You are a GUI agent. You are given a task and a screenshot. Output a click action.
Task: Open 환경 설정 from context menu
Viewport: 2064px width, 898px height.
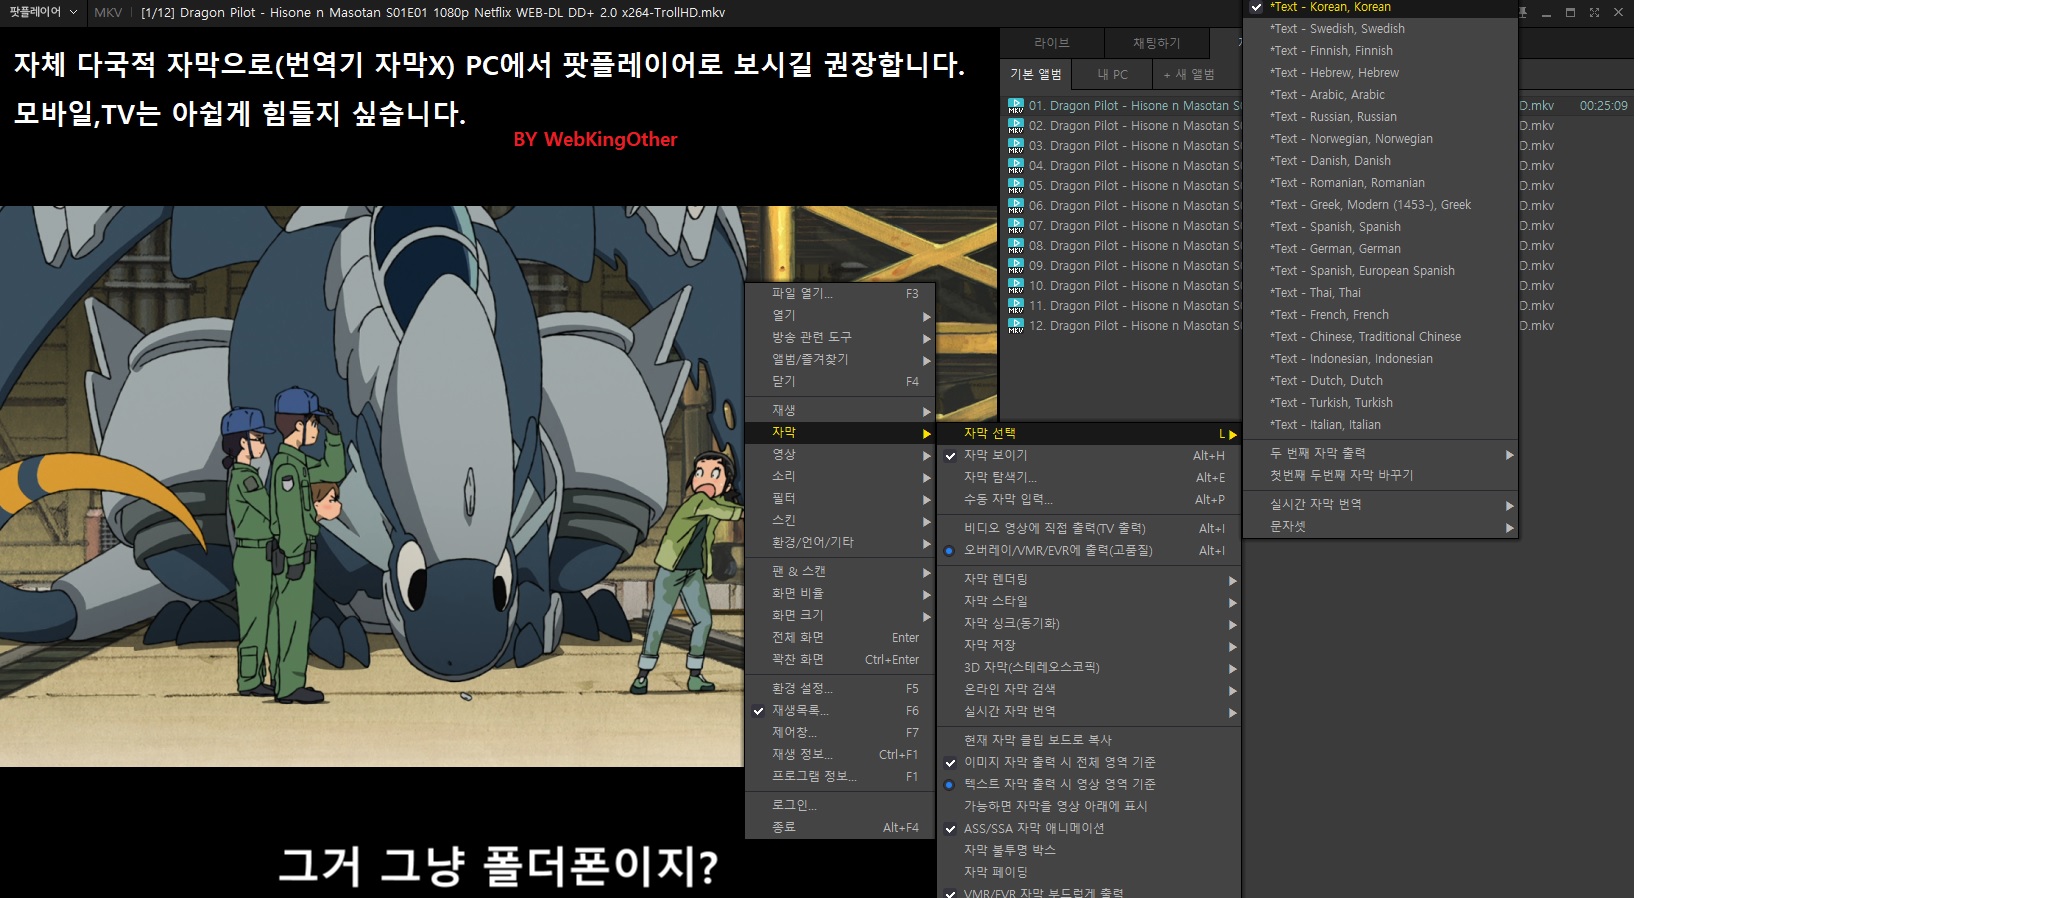[x=840, y=688]
